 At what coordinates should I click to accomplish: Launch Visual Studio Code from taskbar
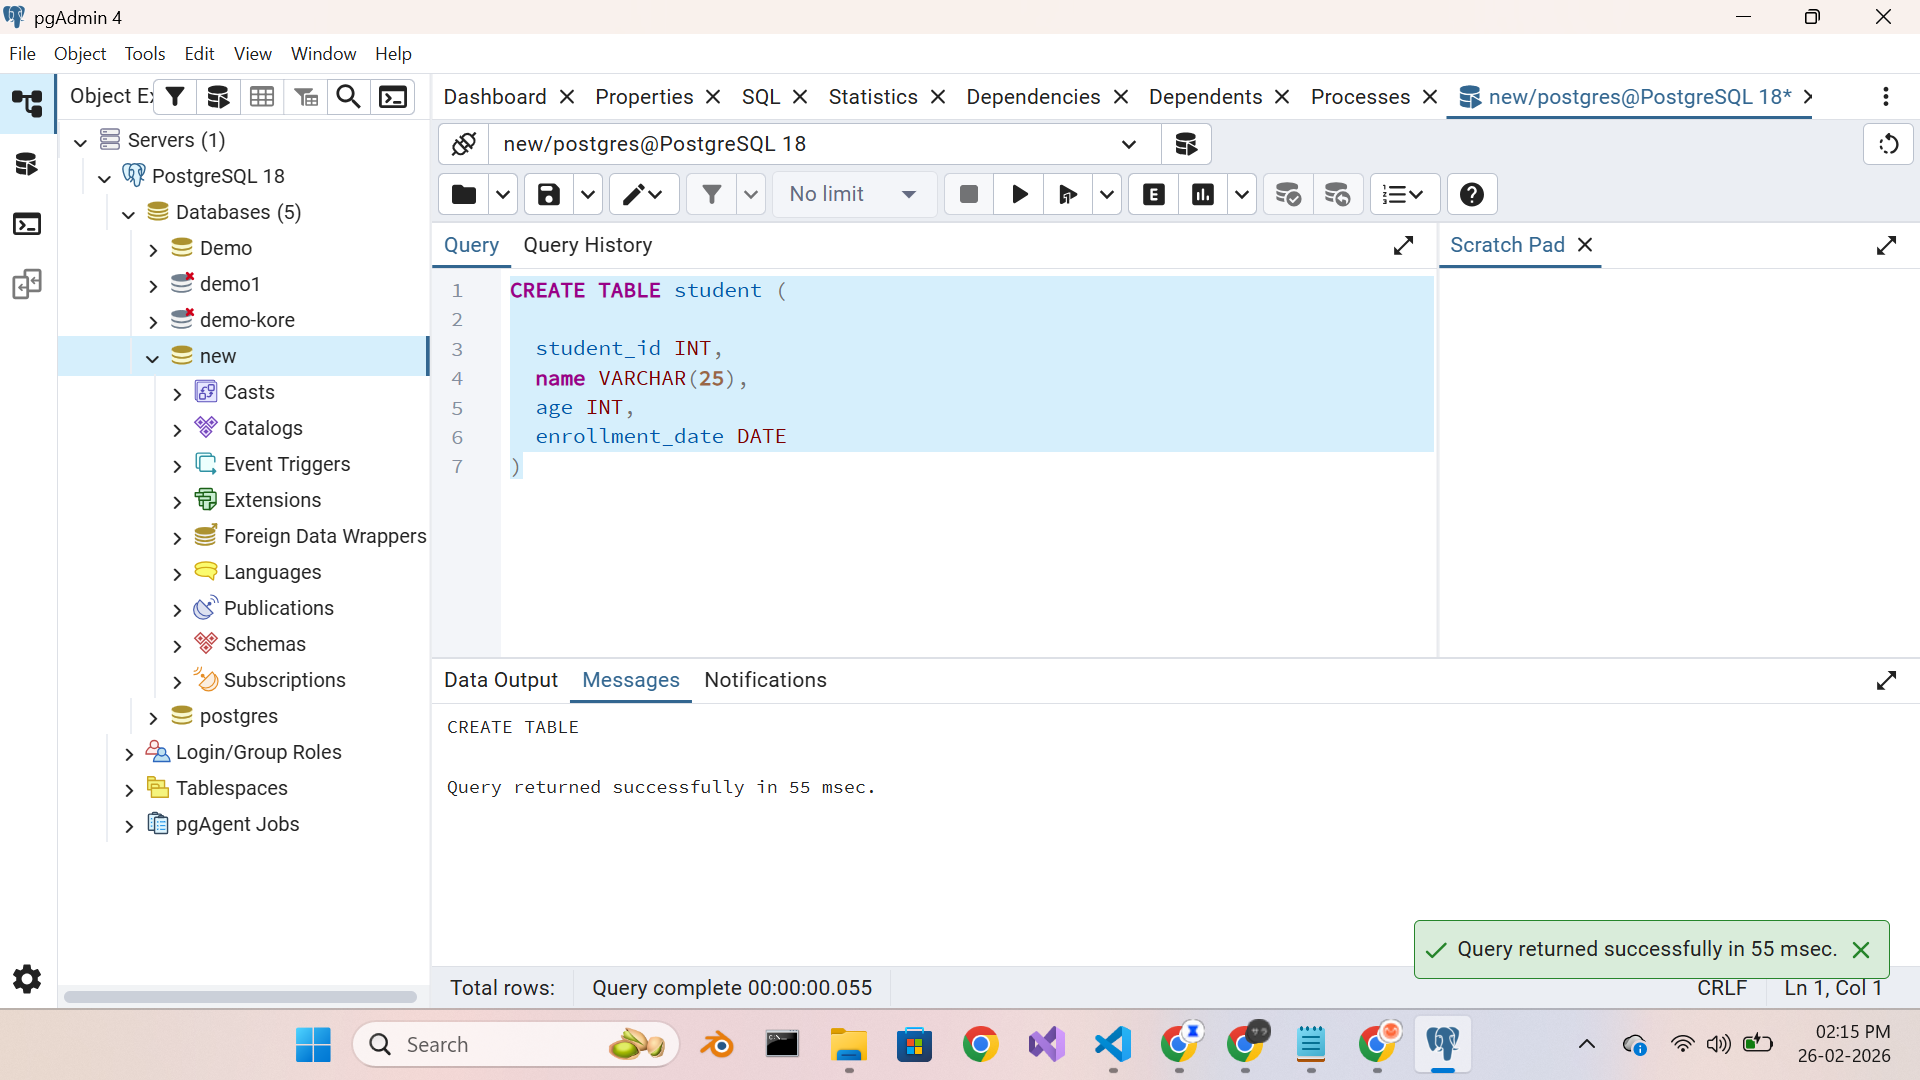pos(1113,1044)
